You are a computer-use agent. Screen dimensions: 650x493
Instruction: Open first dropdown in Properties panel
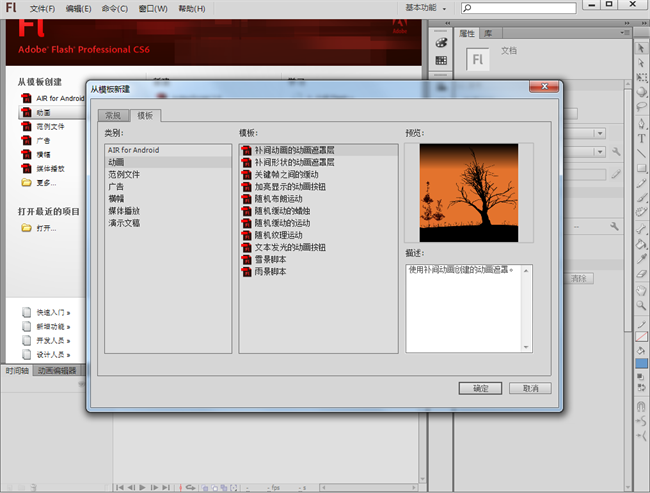click(599, 133)
